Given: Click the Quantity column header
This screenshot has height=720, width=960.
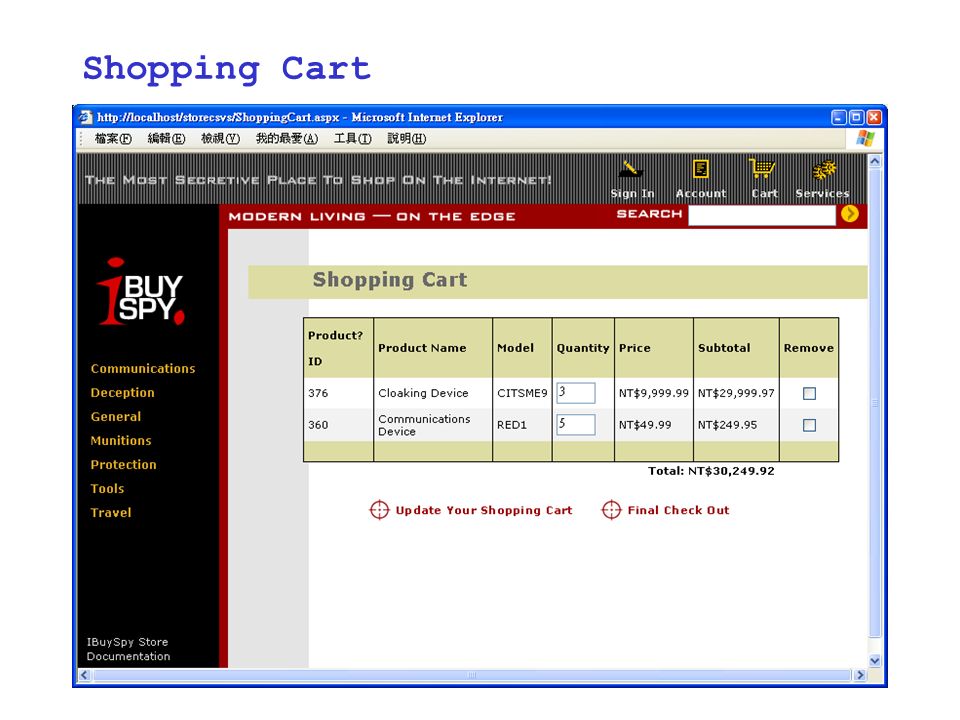Looking at the screenshot, I should click(583, 348).
